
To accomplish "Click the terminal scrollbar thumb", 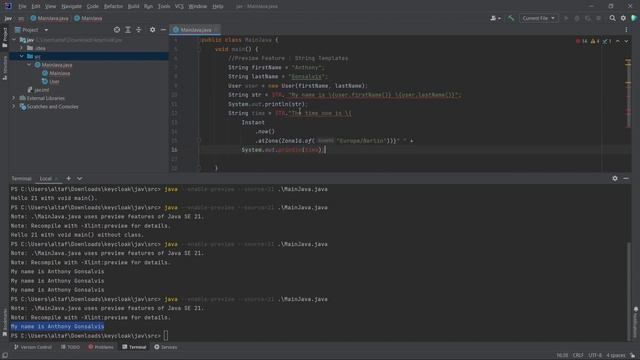I will pos(629,290).
